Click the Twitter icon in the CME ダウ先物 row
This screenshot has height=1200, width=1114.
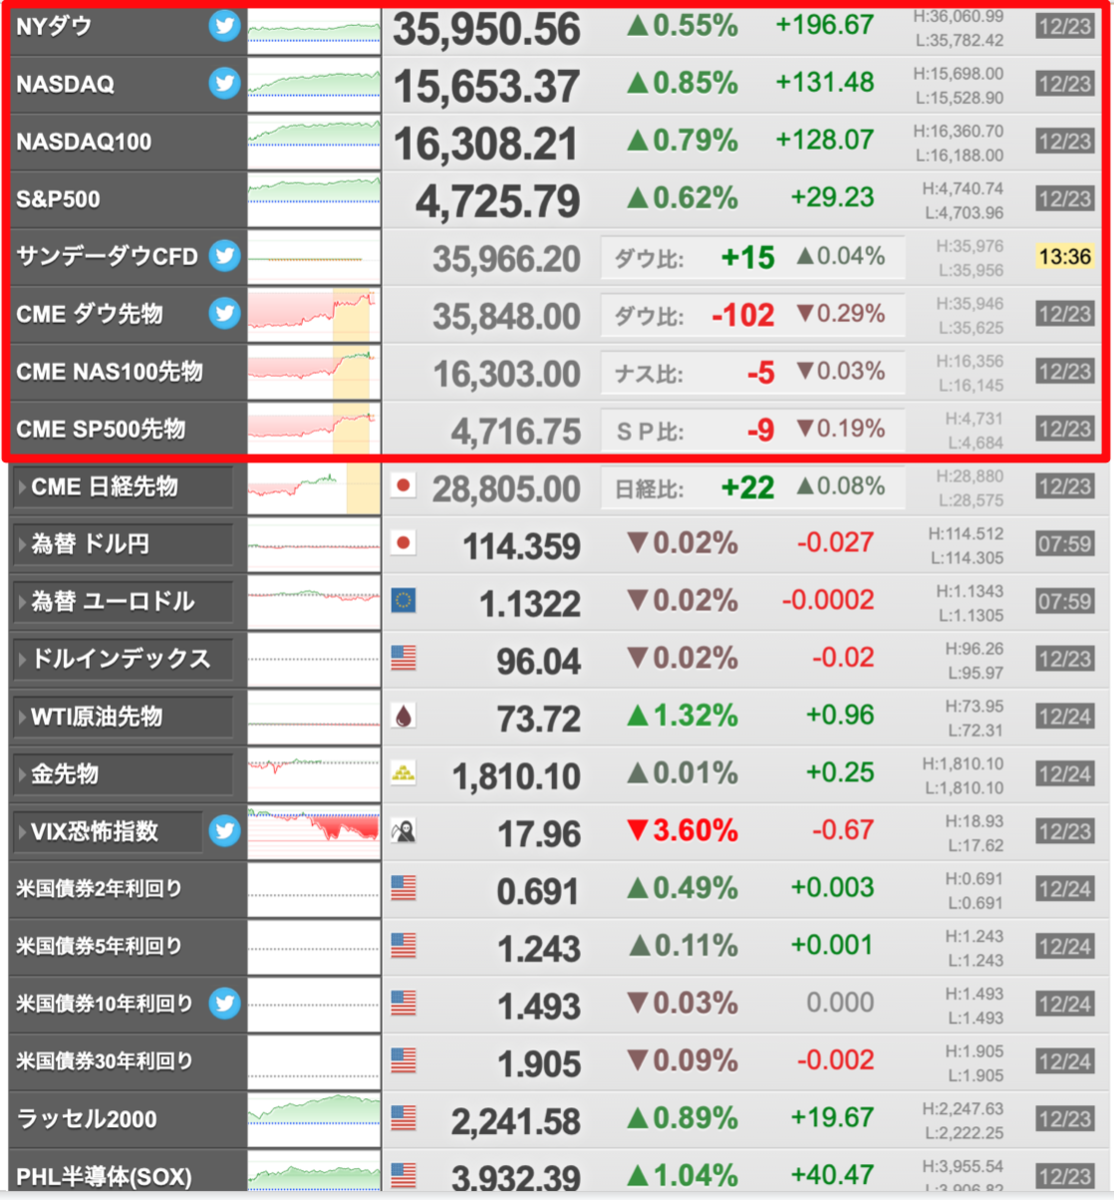point(225,313)
